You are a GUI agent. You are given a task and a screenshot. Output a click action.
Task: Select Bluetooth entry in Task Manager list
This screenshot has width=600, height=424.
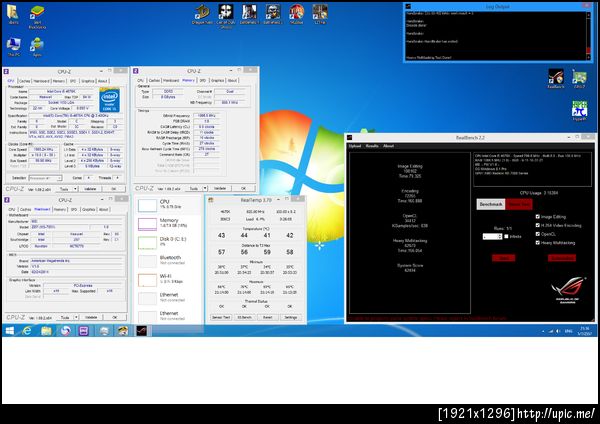(x=172, y=261)
